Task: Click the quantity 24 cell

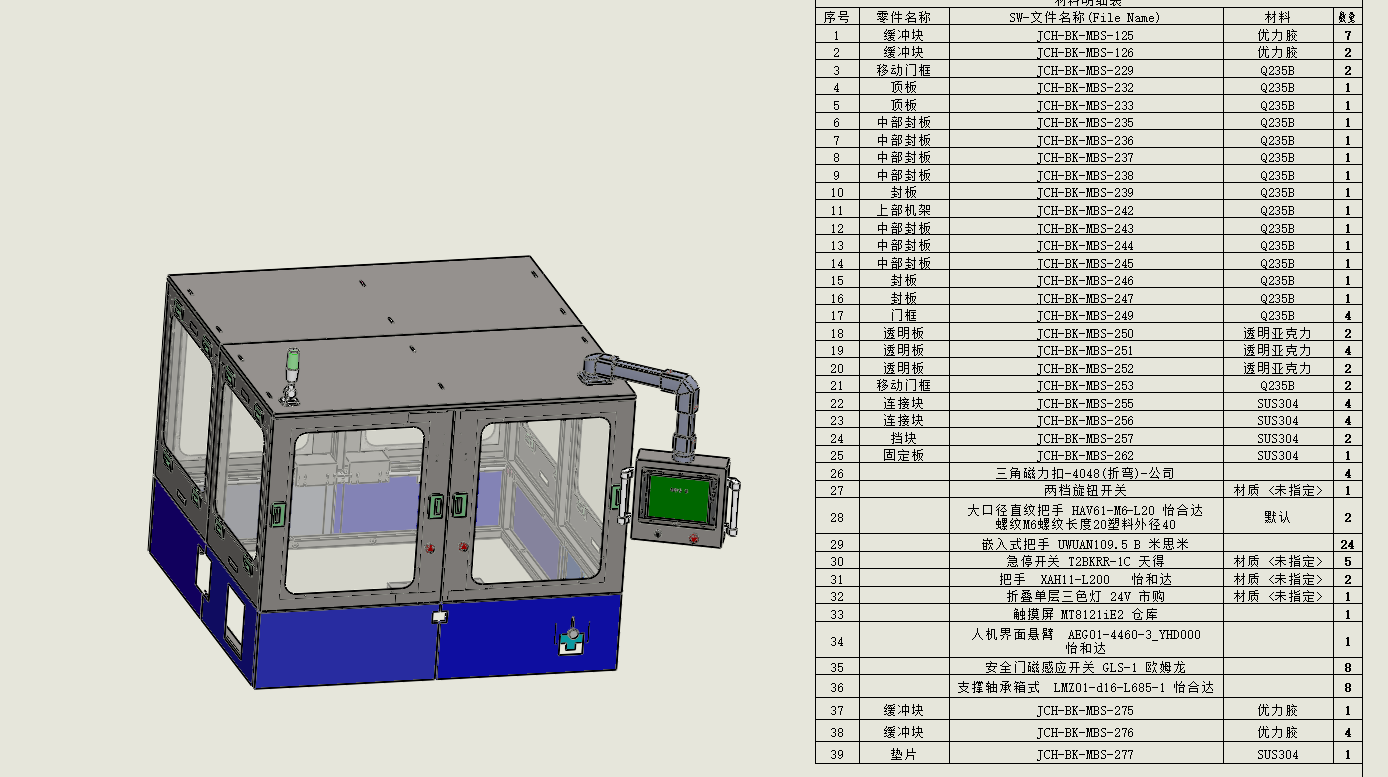Action: 1347,544
